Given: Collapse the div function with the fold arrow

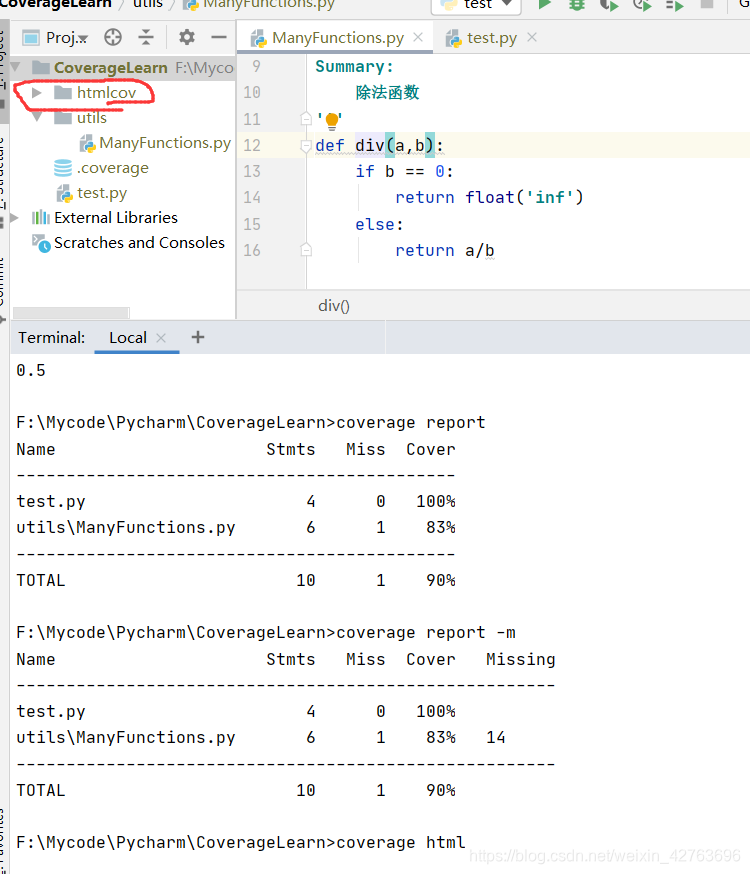Looking at the screenshot, I should [x=306, y=144].
